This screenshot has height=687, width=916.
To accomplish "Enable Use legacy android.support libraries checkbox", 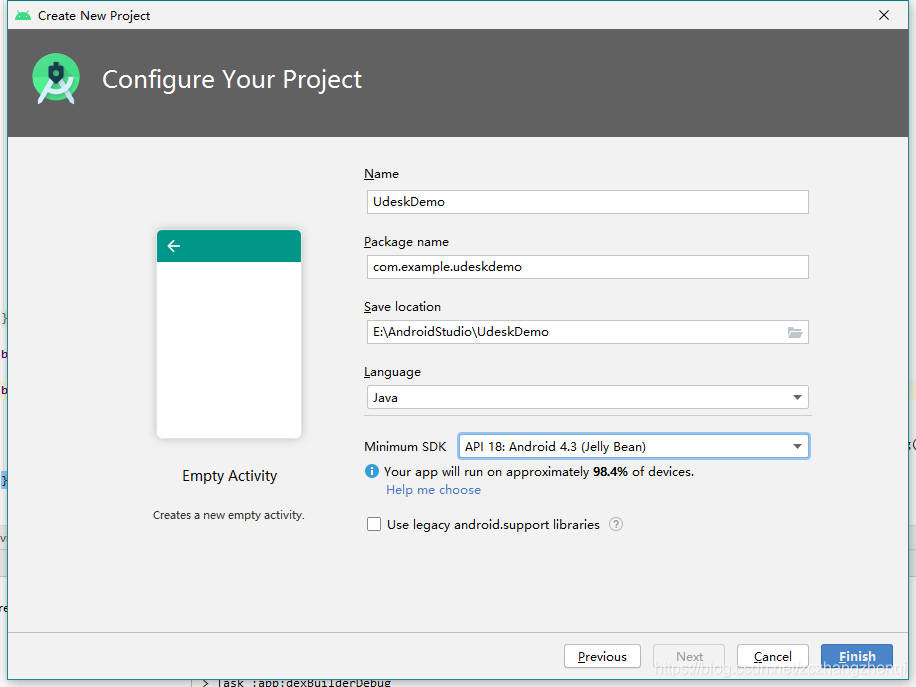I will 374,524.
